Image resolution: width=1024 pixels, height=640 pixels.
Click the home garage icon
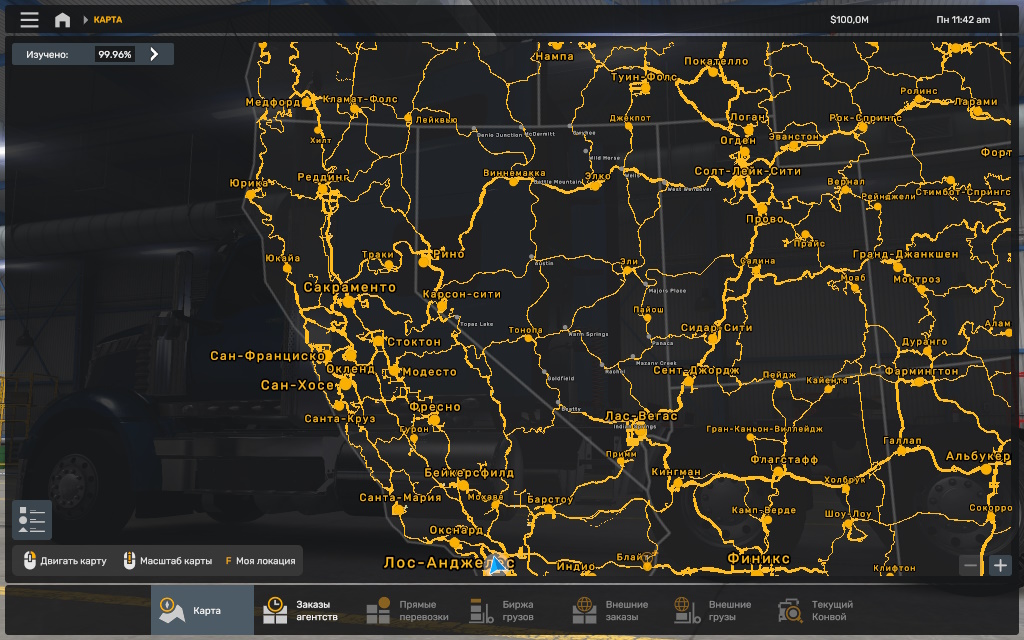click(x=62, y=20)
